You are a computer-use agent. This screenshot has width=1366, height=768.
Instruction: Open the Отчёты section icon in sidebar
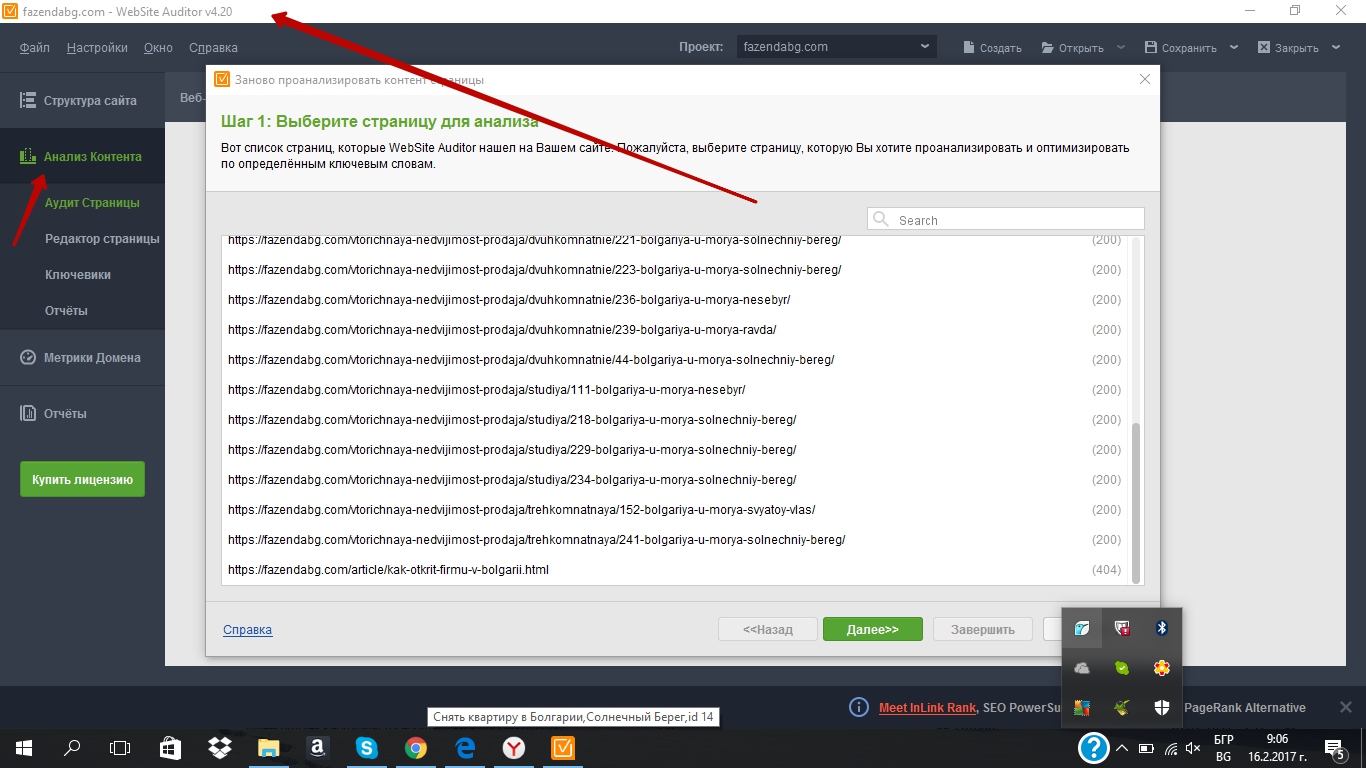point(27,413)
